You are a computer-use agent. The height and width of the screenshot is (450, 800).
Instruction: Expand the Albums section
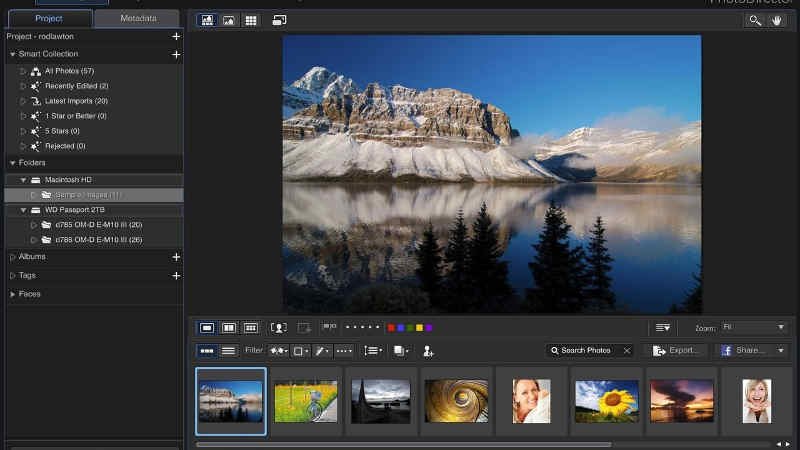point(12,257)
